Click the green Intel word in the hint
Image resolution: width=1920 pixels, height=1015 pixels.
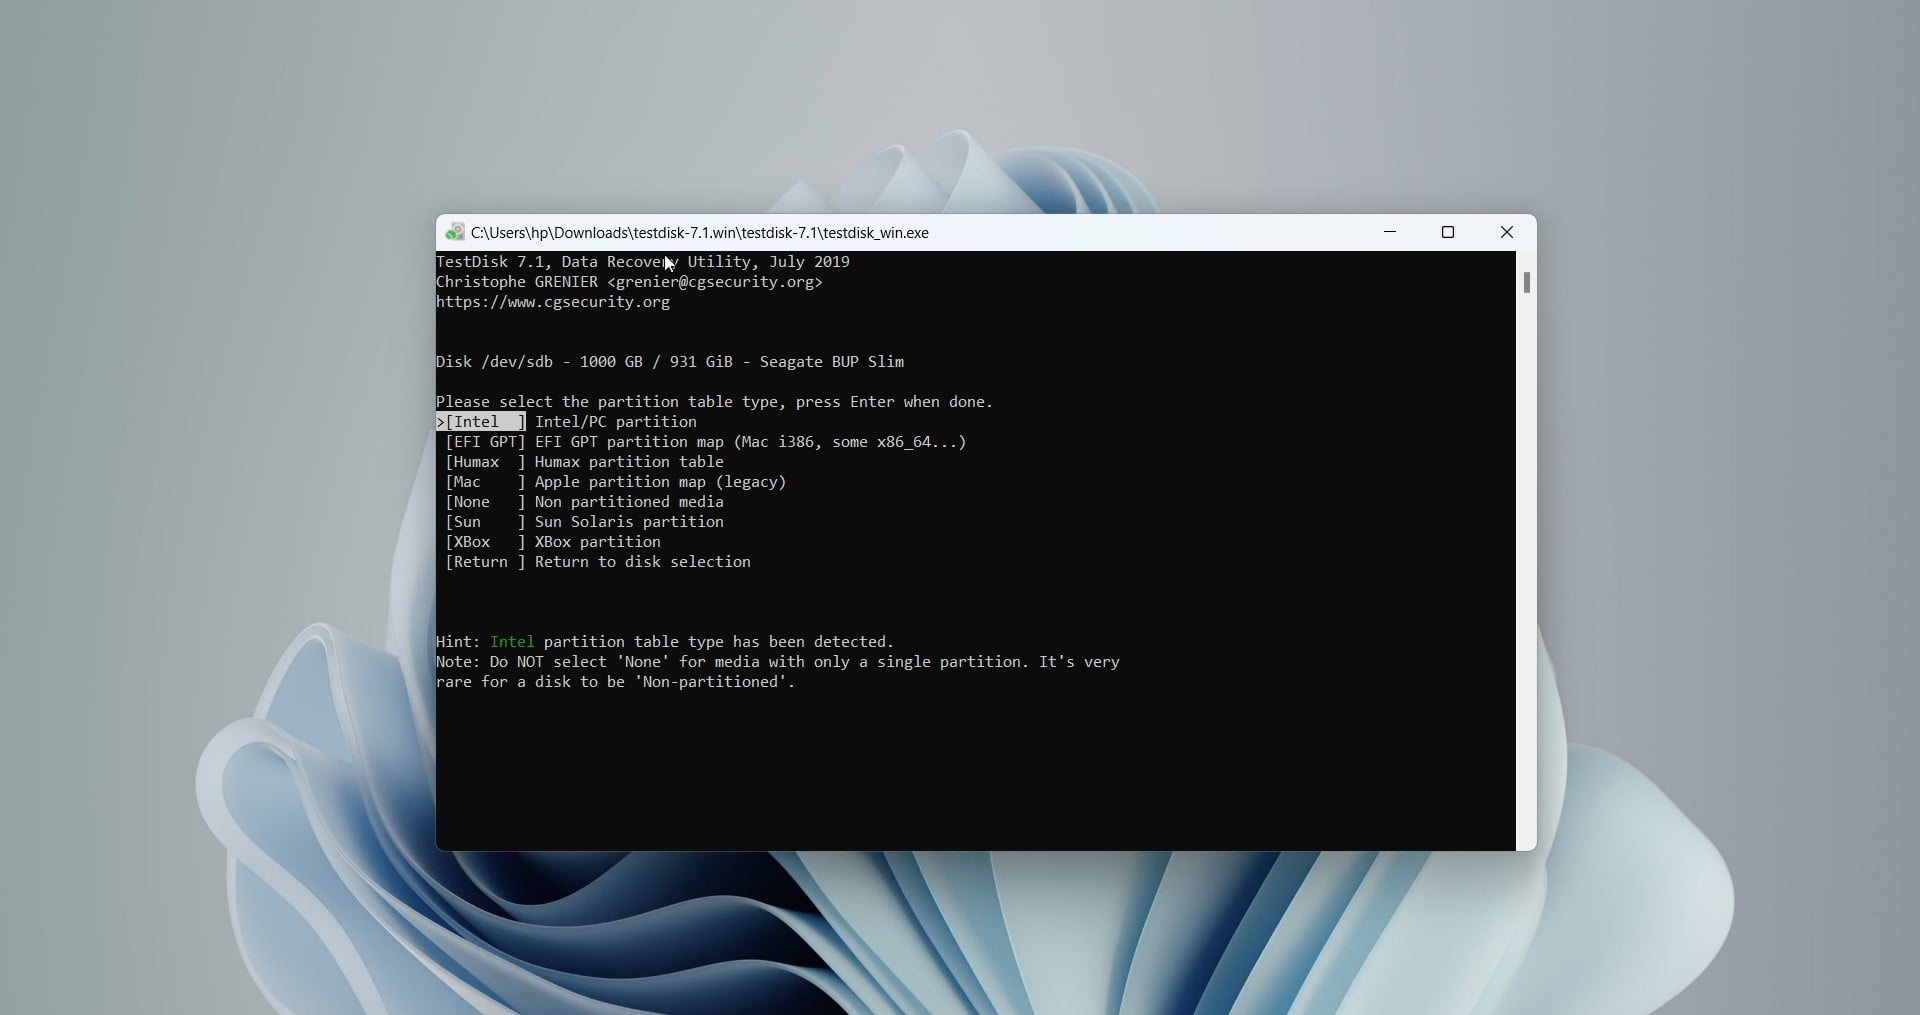point(512,642)
